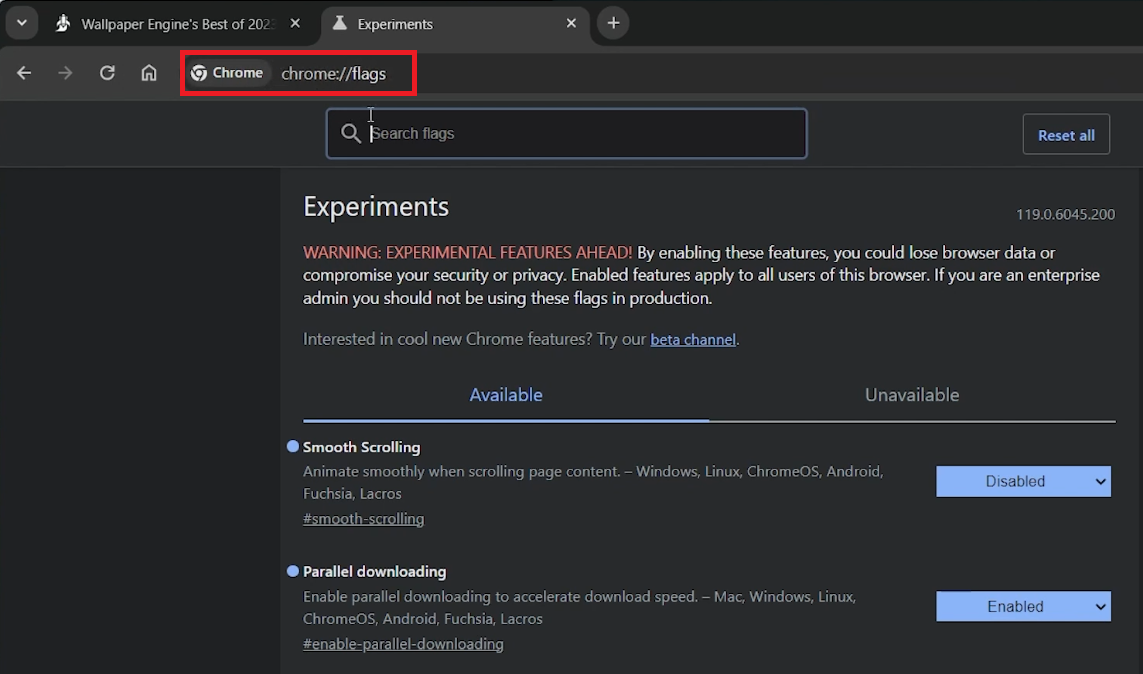Viewport: 1143px width, 674px height.
Task: Open the home page icon
Action: point(149,73)
